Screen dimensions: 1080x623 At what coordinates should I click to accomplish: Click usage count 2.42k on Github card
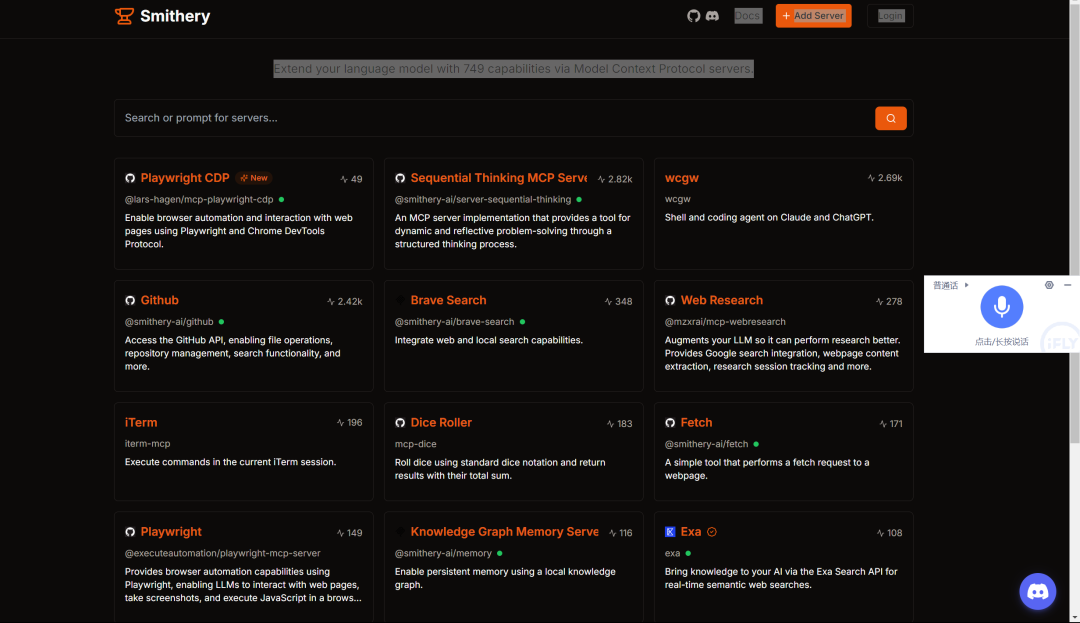coord(345,302)
